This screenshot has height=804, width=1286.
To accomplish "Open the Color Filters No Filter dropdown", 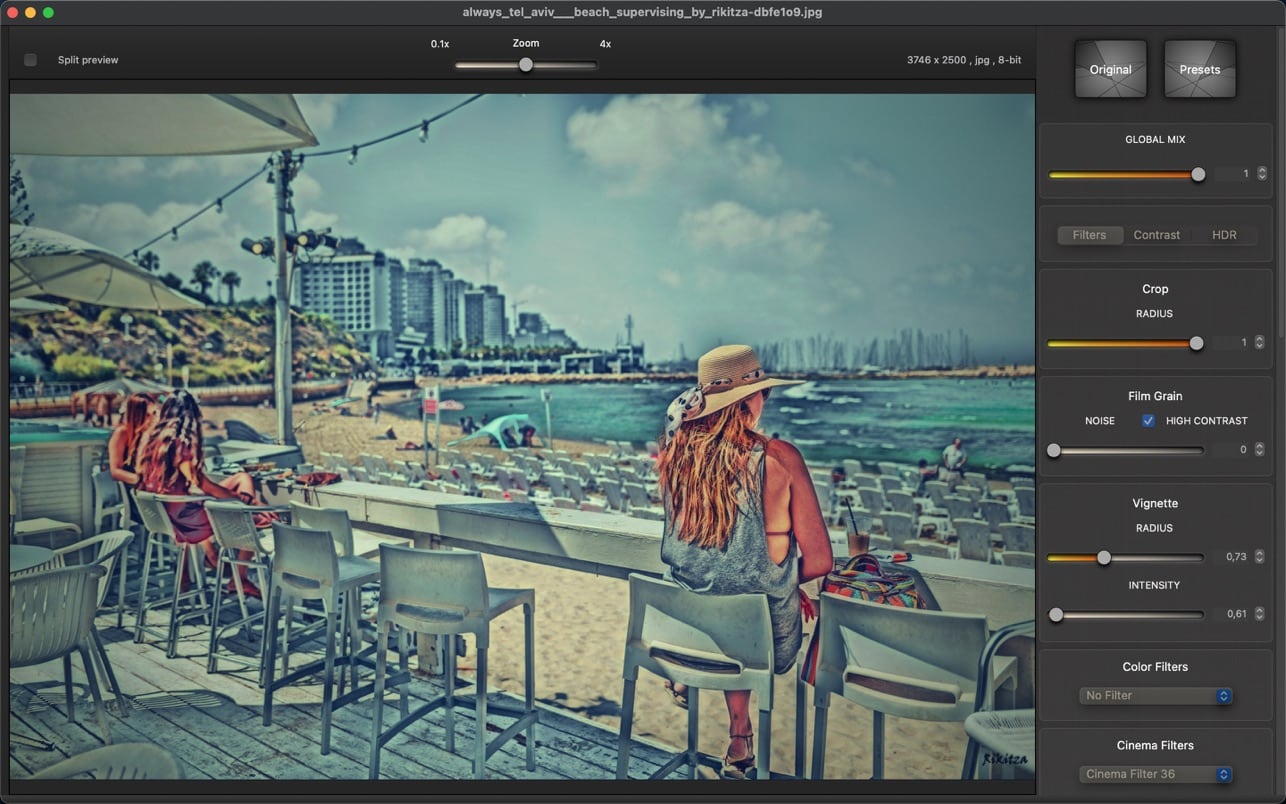I will click(1155, 695).
